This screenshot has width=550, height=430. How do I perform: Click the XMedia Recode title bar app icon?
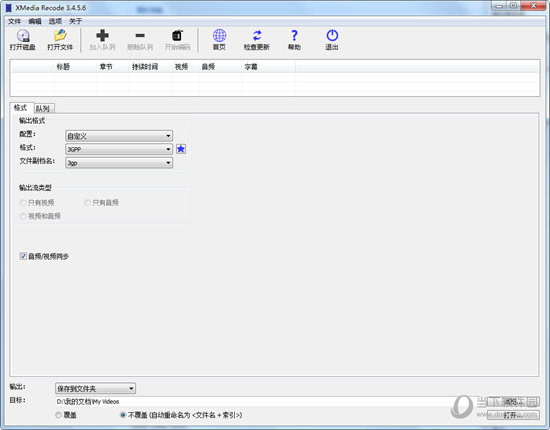click(x=9, y=8)
